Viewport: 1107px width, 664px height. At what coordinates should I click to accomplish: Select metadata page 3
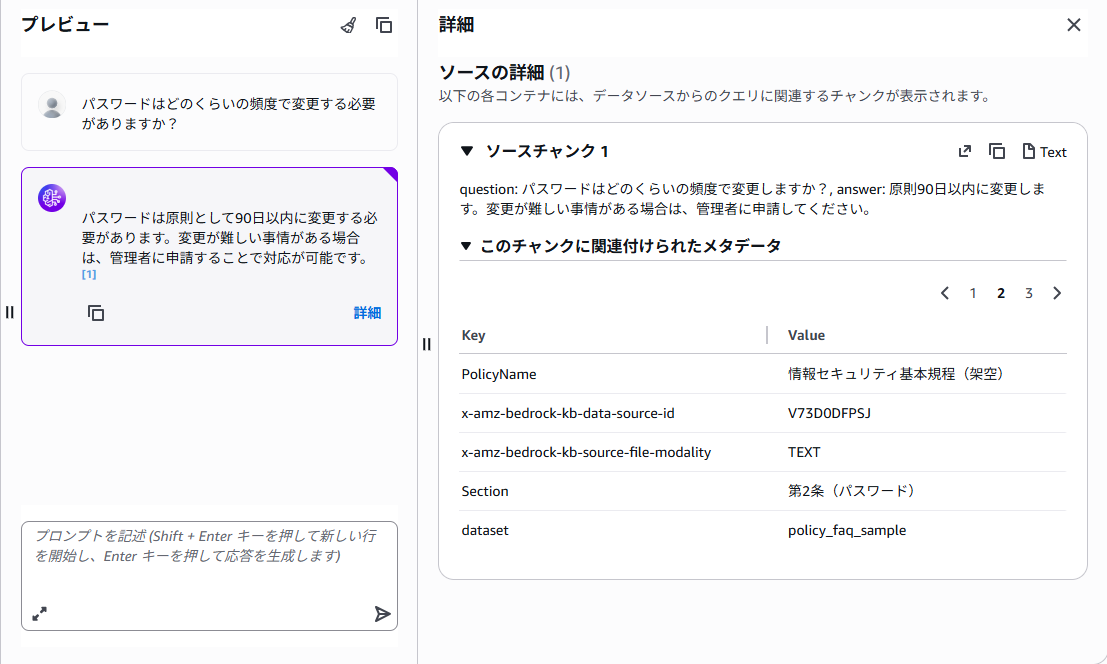[x=1028, y=293]
